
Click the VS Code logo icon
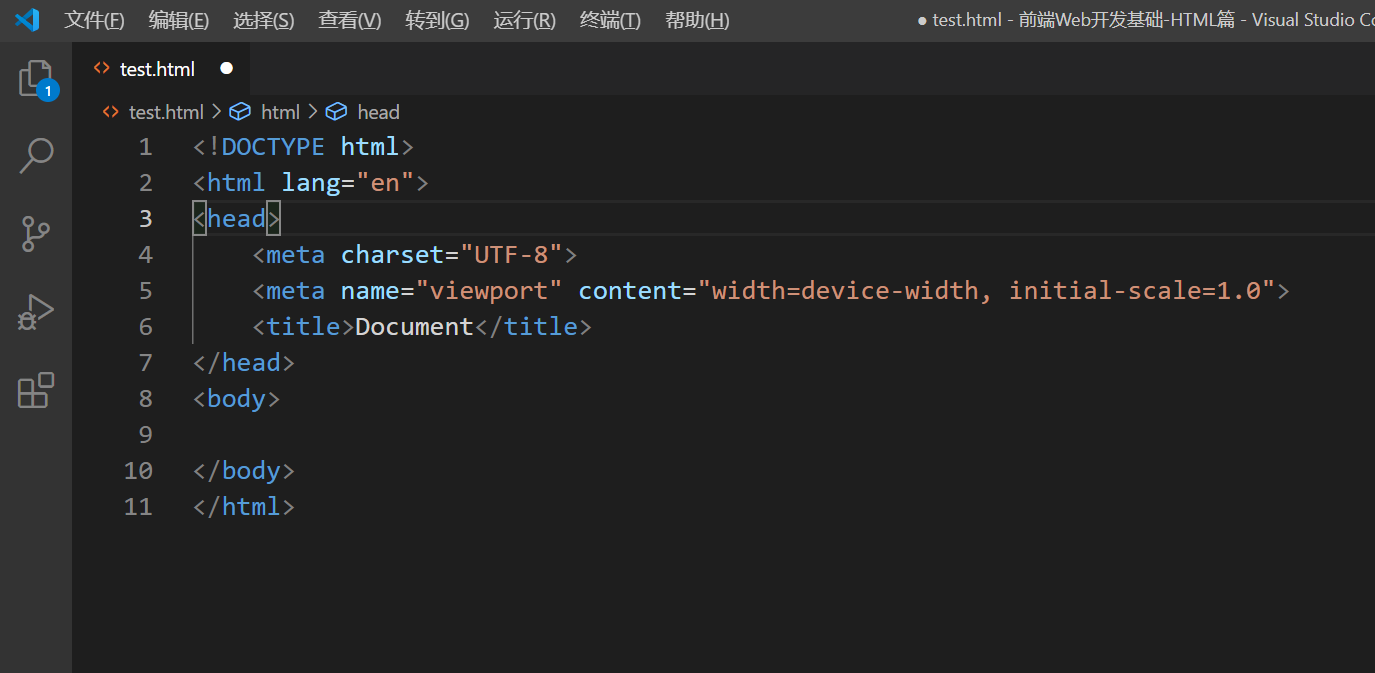27,20
